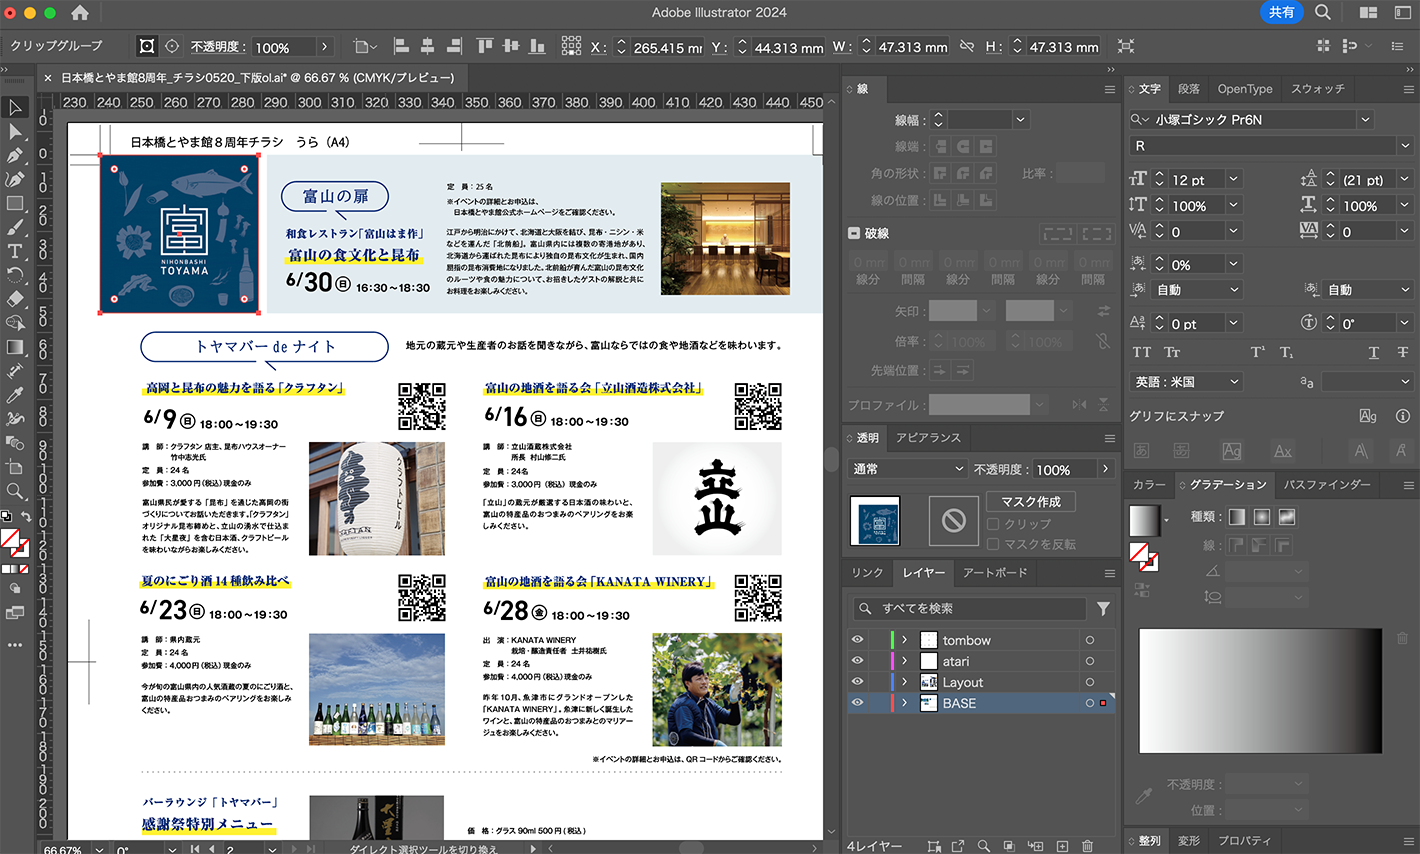Open search via the magnifier in title bar

[1323, 12]
